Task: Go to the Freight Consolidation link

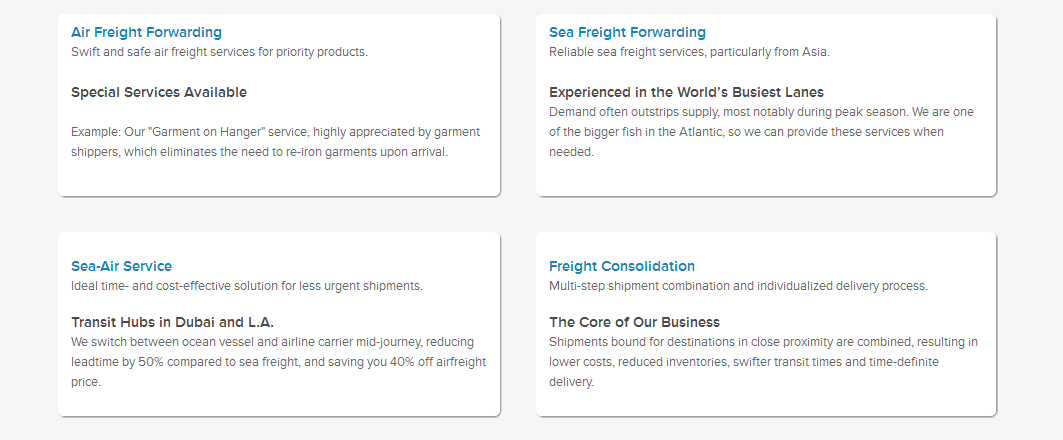Action: (x=621, y=266)
